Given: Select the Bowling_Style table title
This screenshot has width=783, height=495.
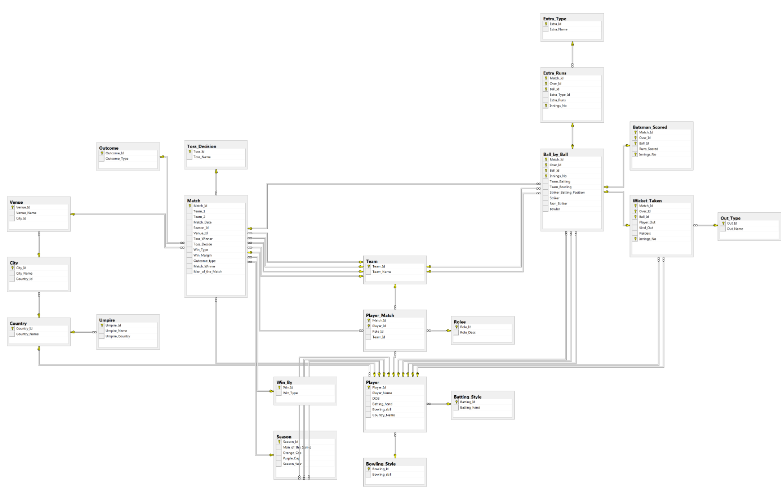Looking at the screenshot, I should tap(381, 464).
